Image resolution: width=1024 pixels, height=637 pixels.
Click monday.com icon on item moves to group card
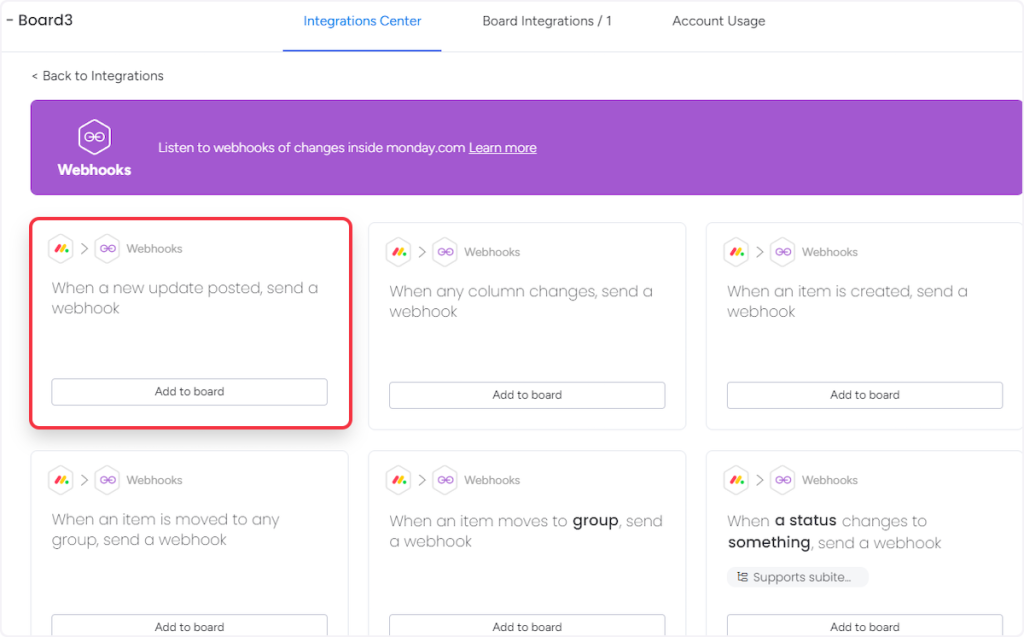(x=399, y=480)
